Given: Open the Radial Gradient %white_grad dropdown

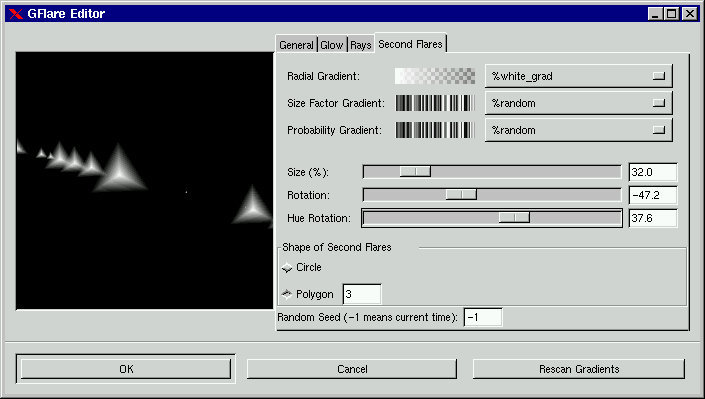Looking at the screenshot, I should pos(579,76).
